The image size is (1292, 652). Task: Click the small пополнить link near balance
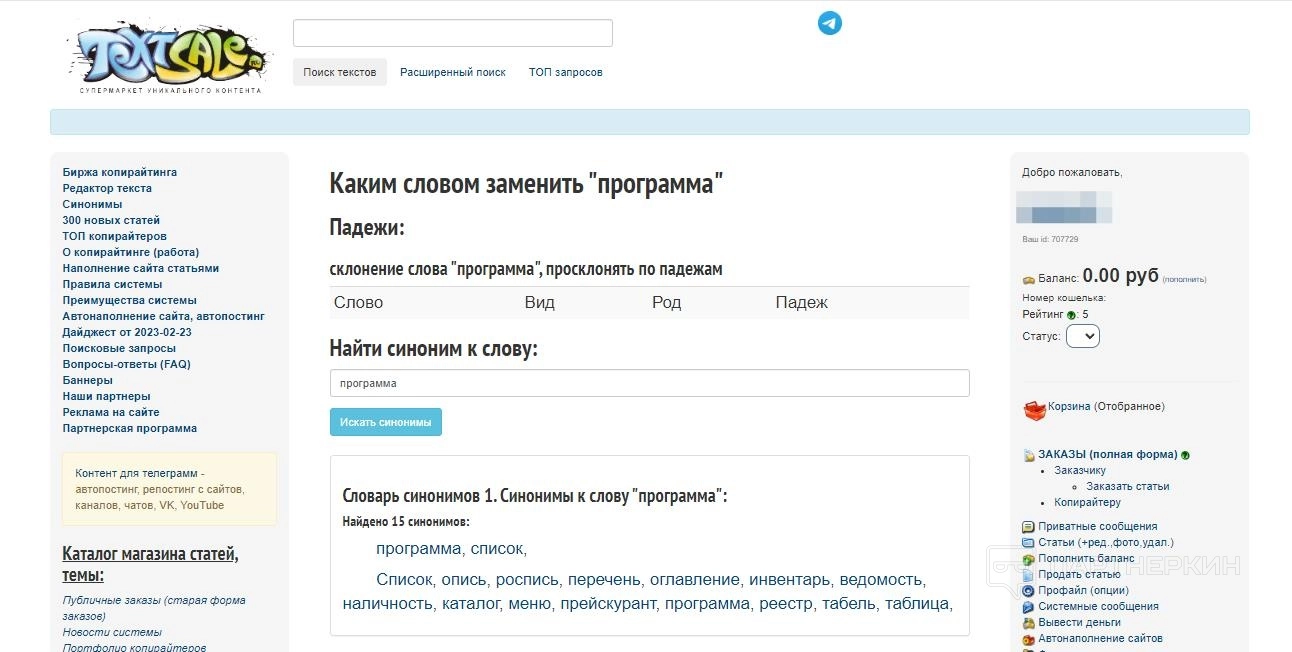(x=1184, y=280)
